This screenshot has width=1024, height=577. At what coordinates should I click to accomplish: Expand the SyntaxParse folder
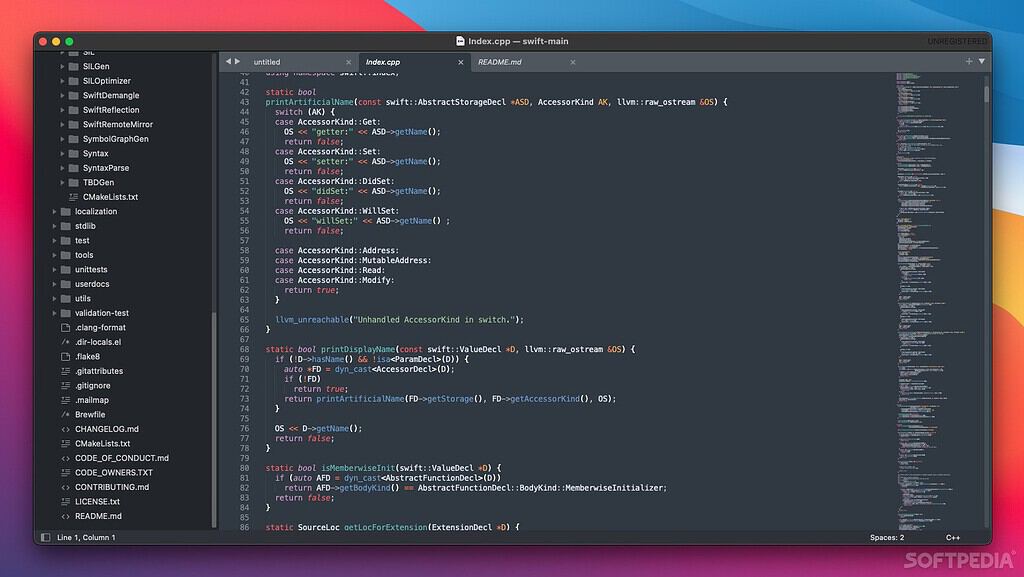[62, 168]
